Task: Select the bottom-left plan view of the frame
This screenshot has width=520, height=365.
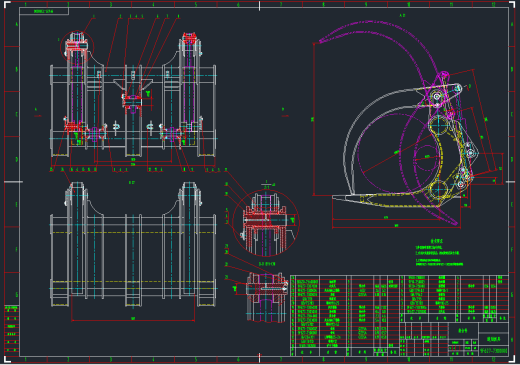Action: [x=133, y=244]
